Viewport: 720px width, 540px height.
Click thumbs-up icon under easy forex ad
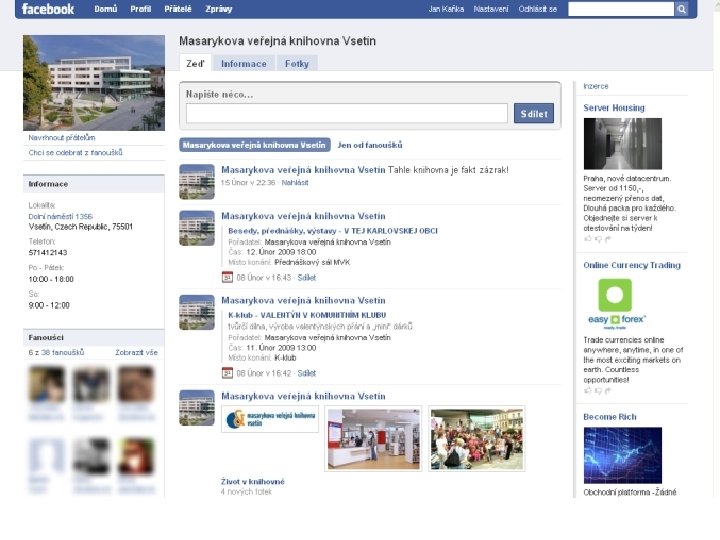point(588,391)
